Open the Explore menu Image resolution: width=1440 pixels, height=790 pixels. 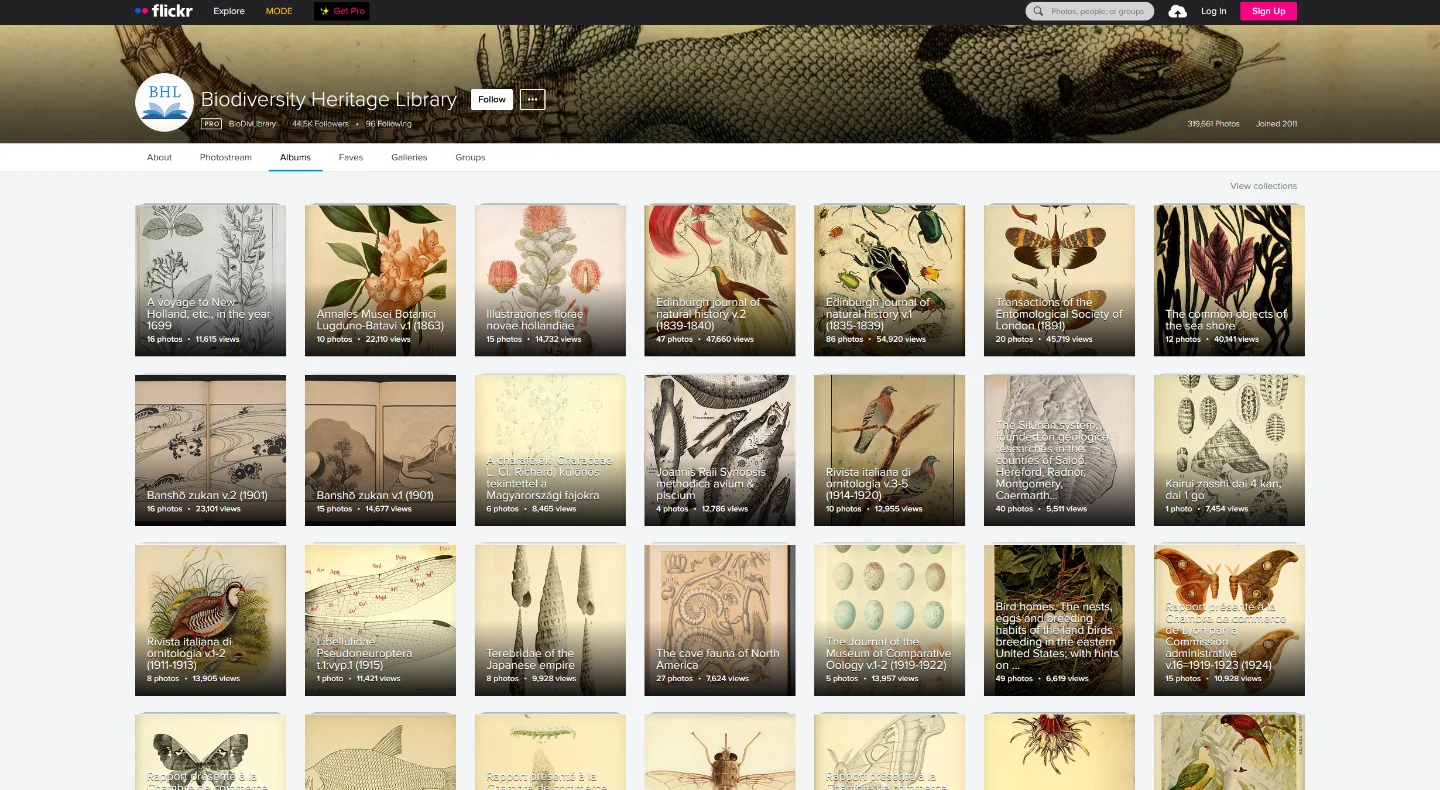pyautogui.click(x=229, y=11)
